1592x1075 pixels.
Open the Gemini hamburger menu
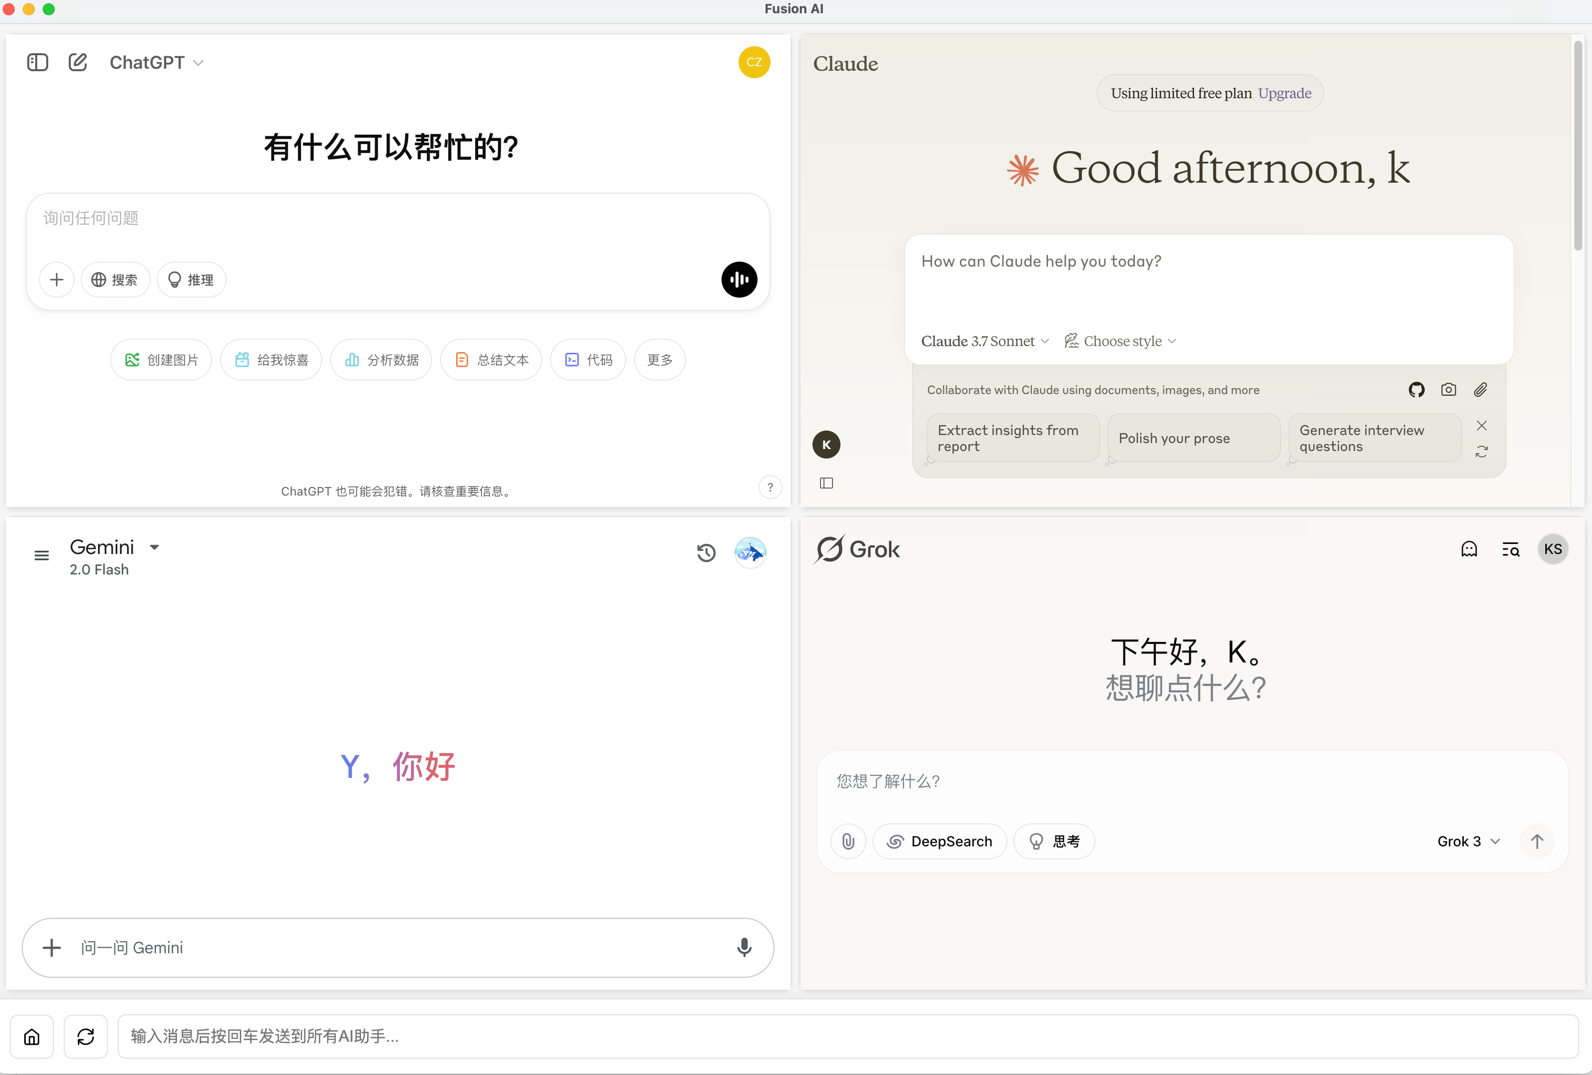click(x=42, y=555)
